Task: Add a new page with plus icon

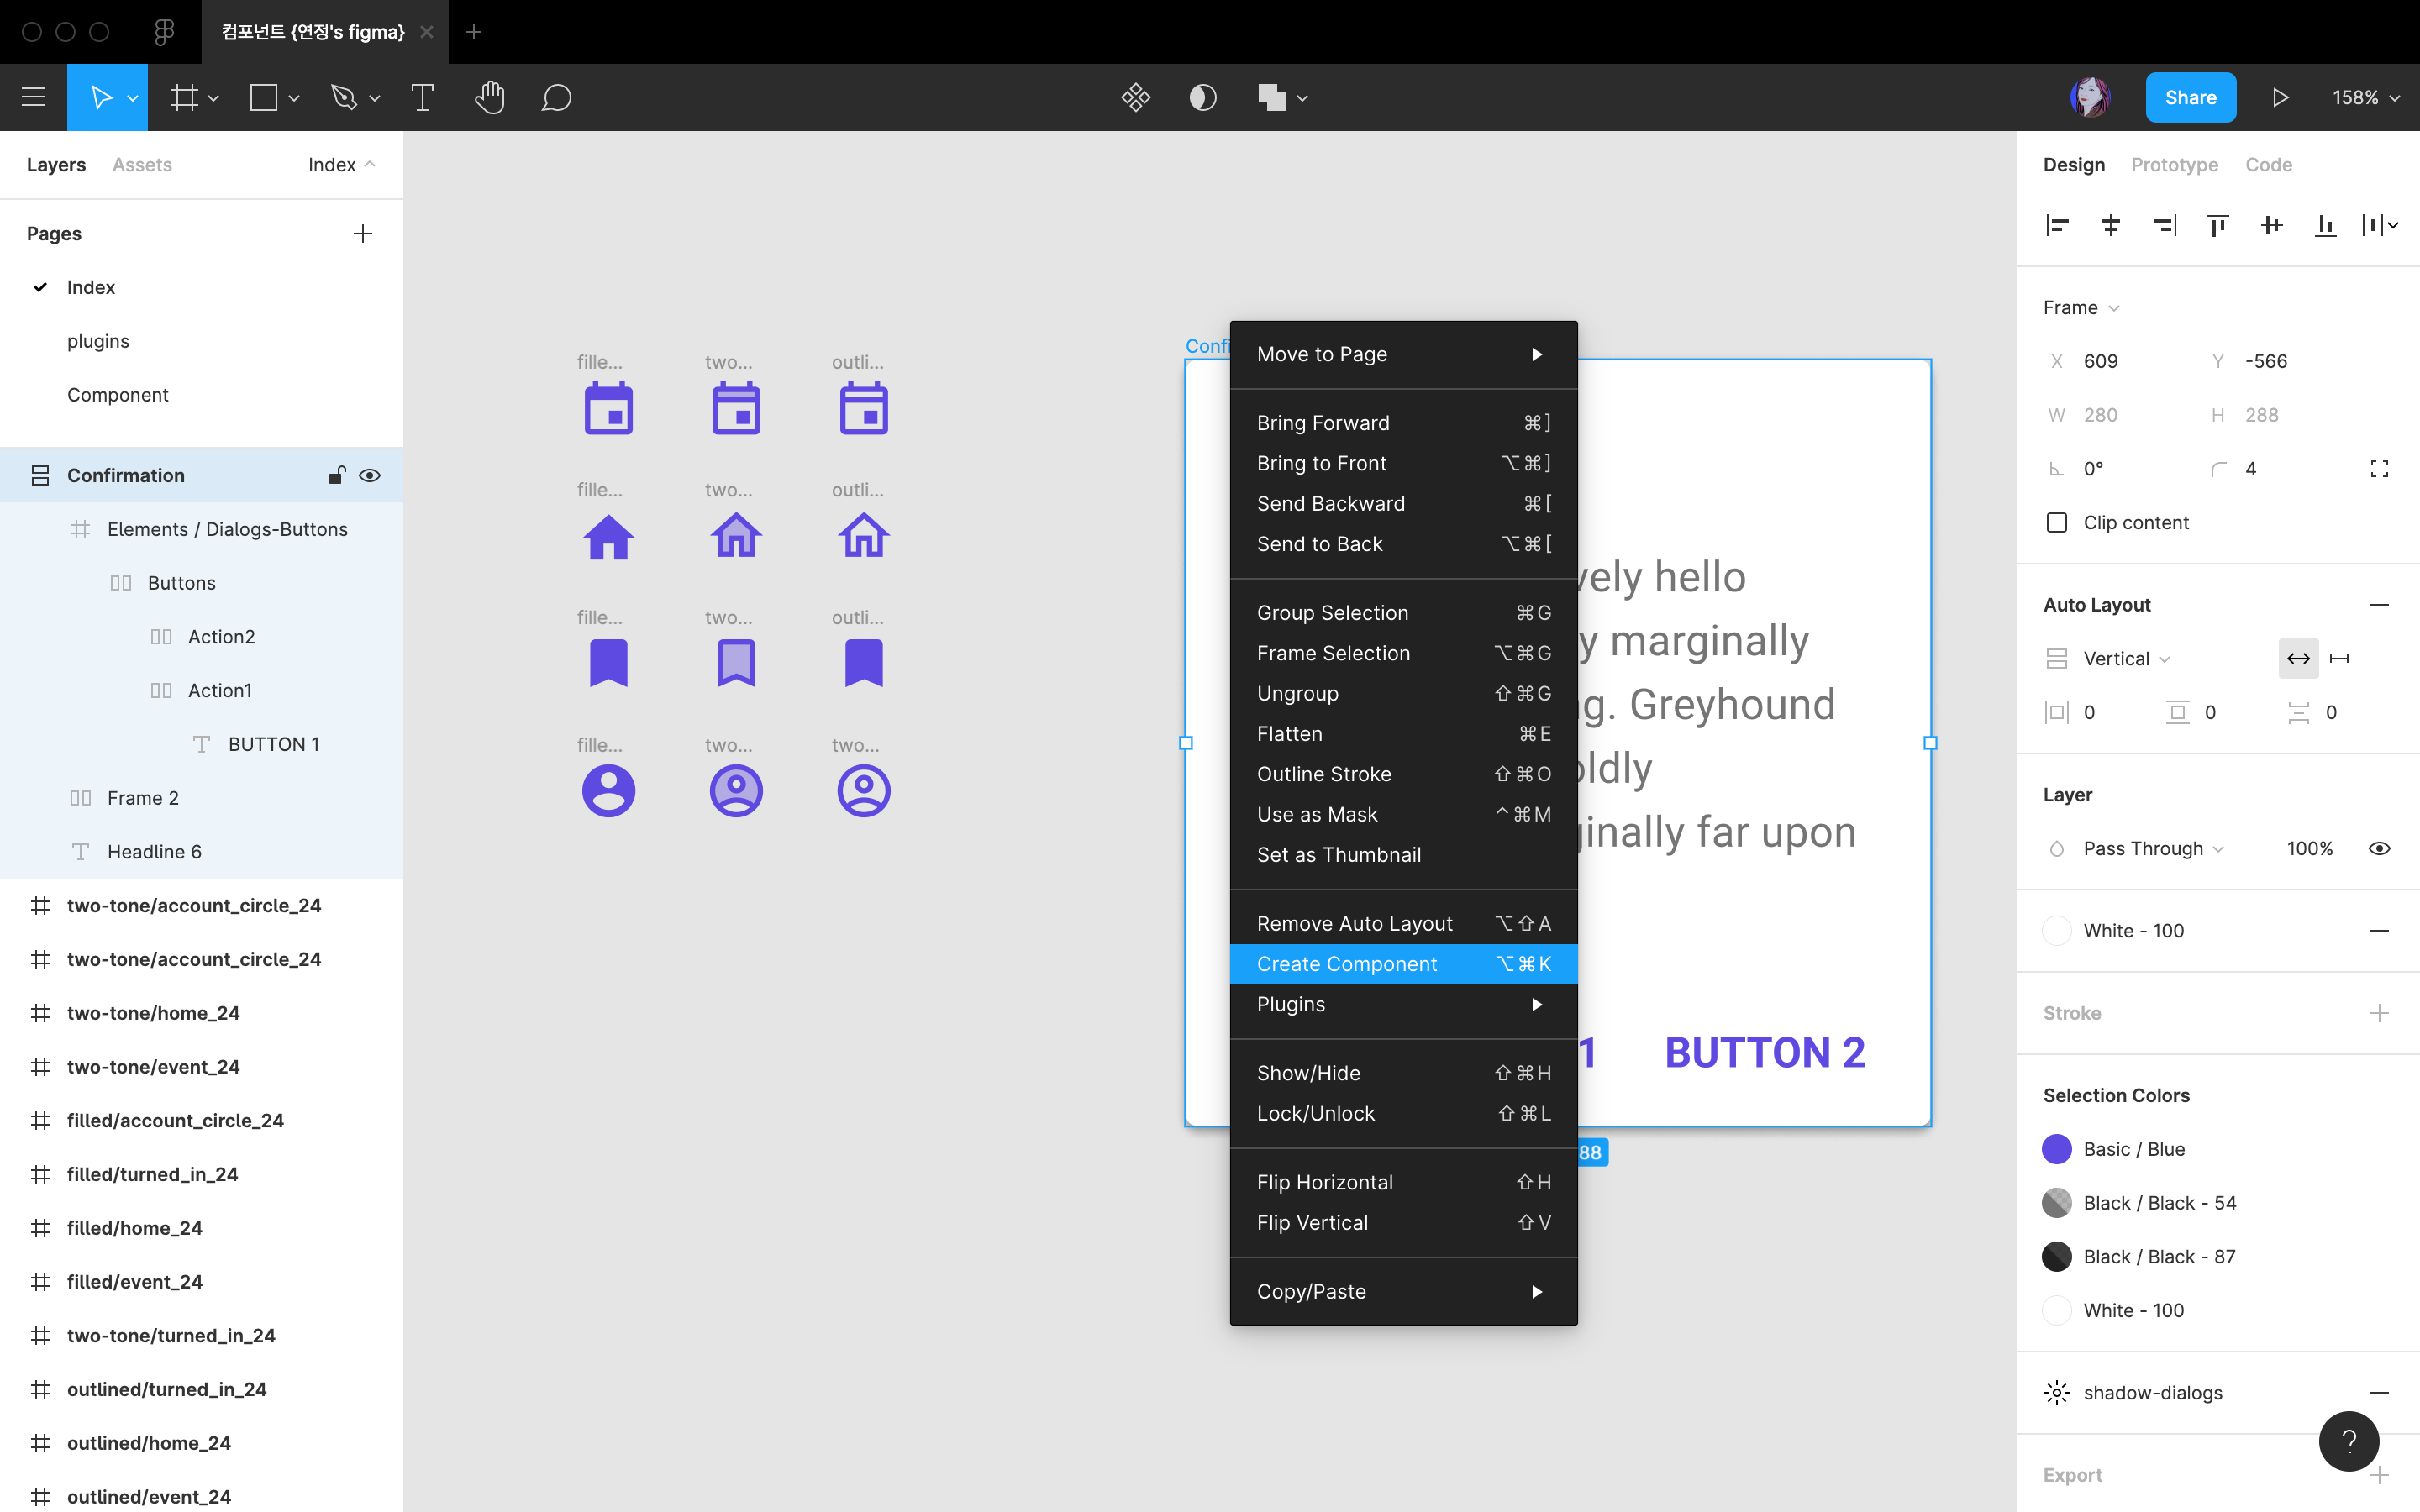Action: point(363,233)
